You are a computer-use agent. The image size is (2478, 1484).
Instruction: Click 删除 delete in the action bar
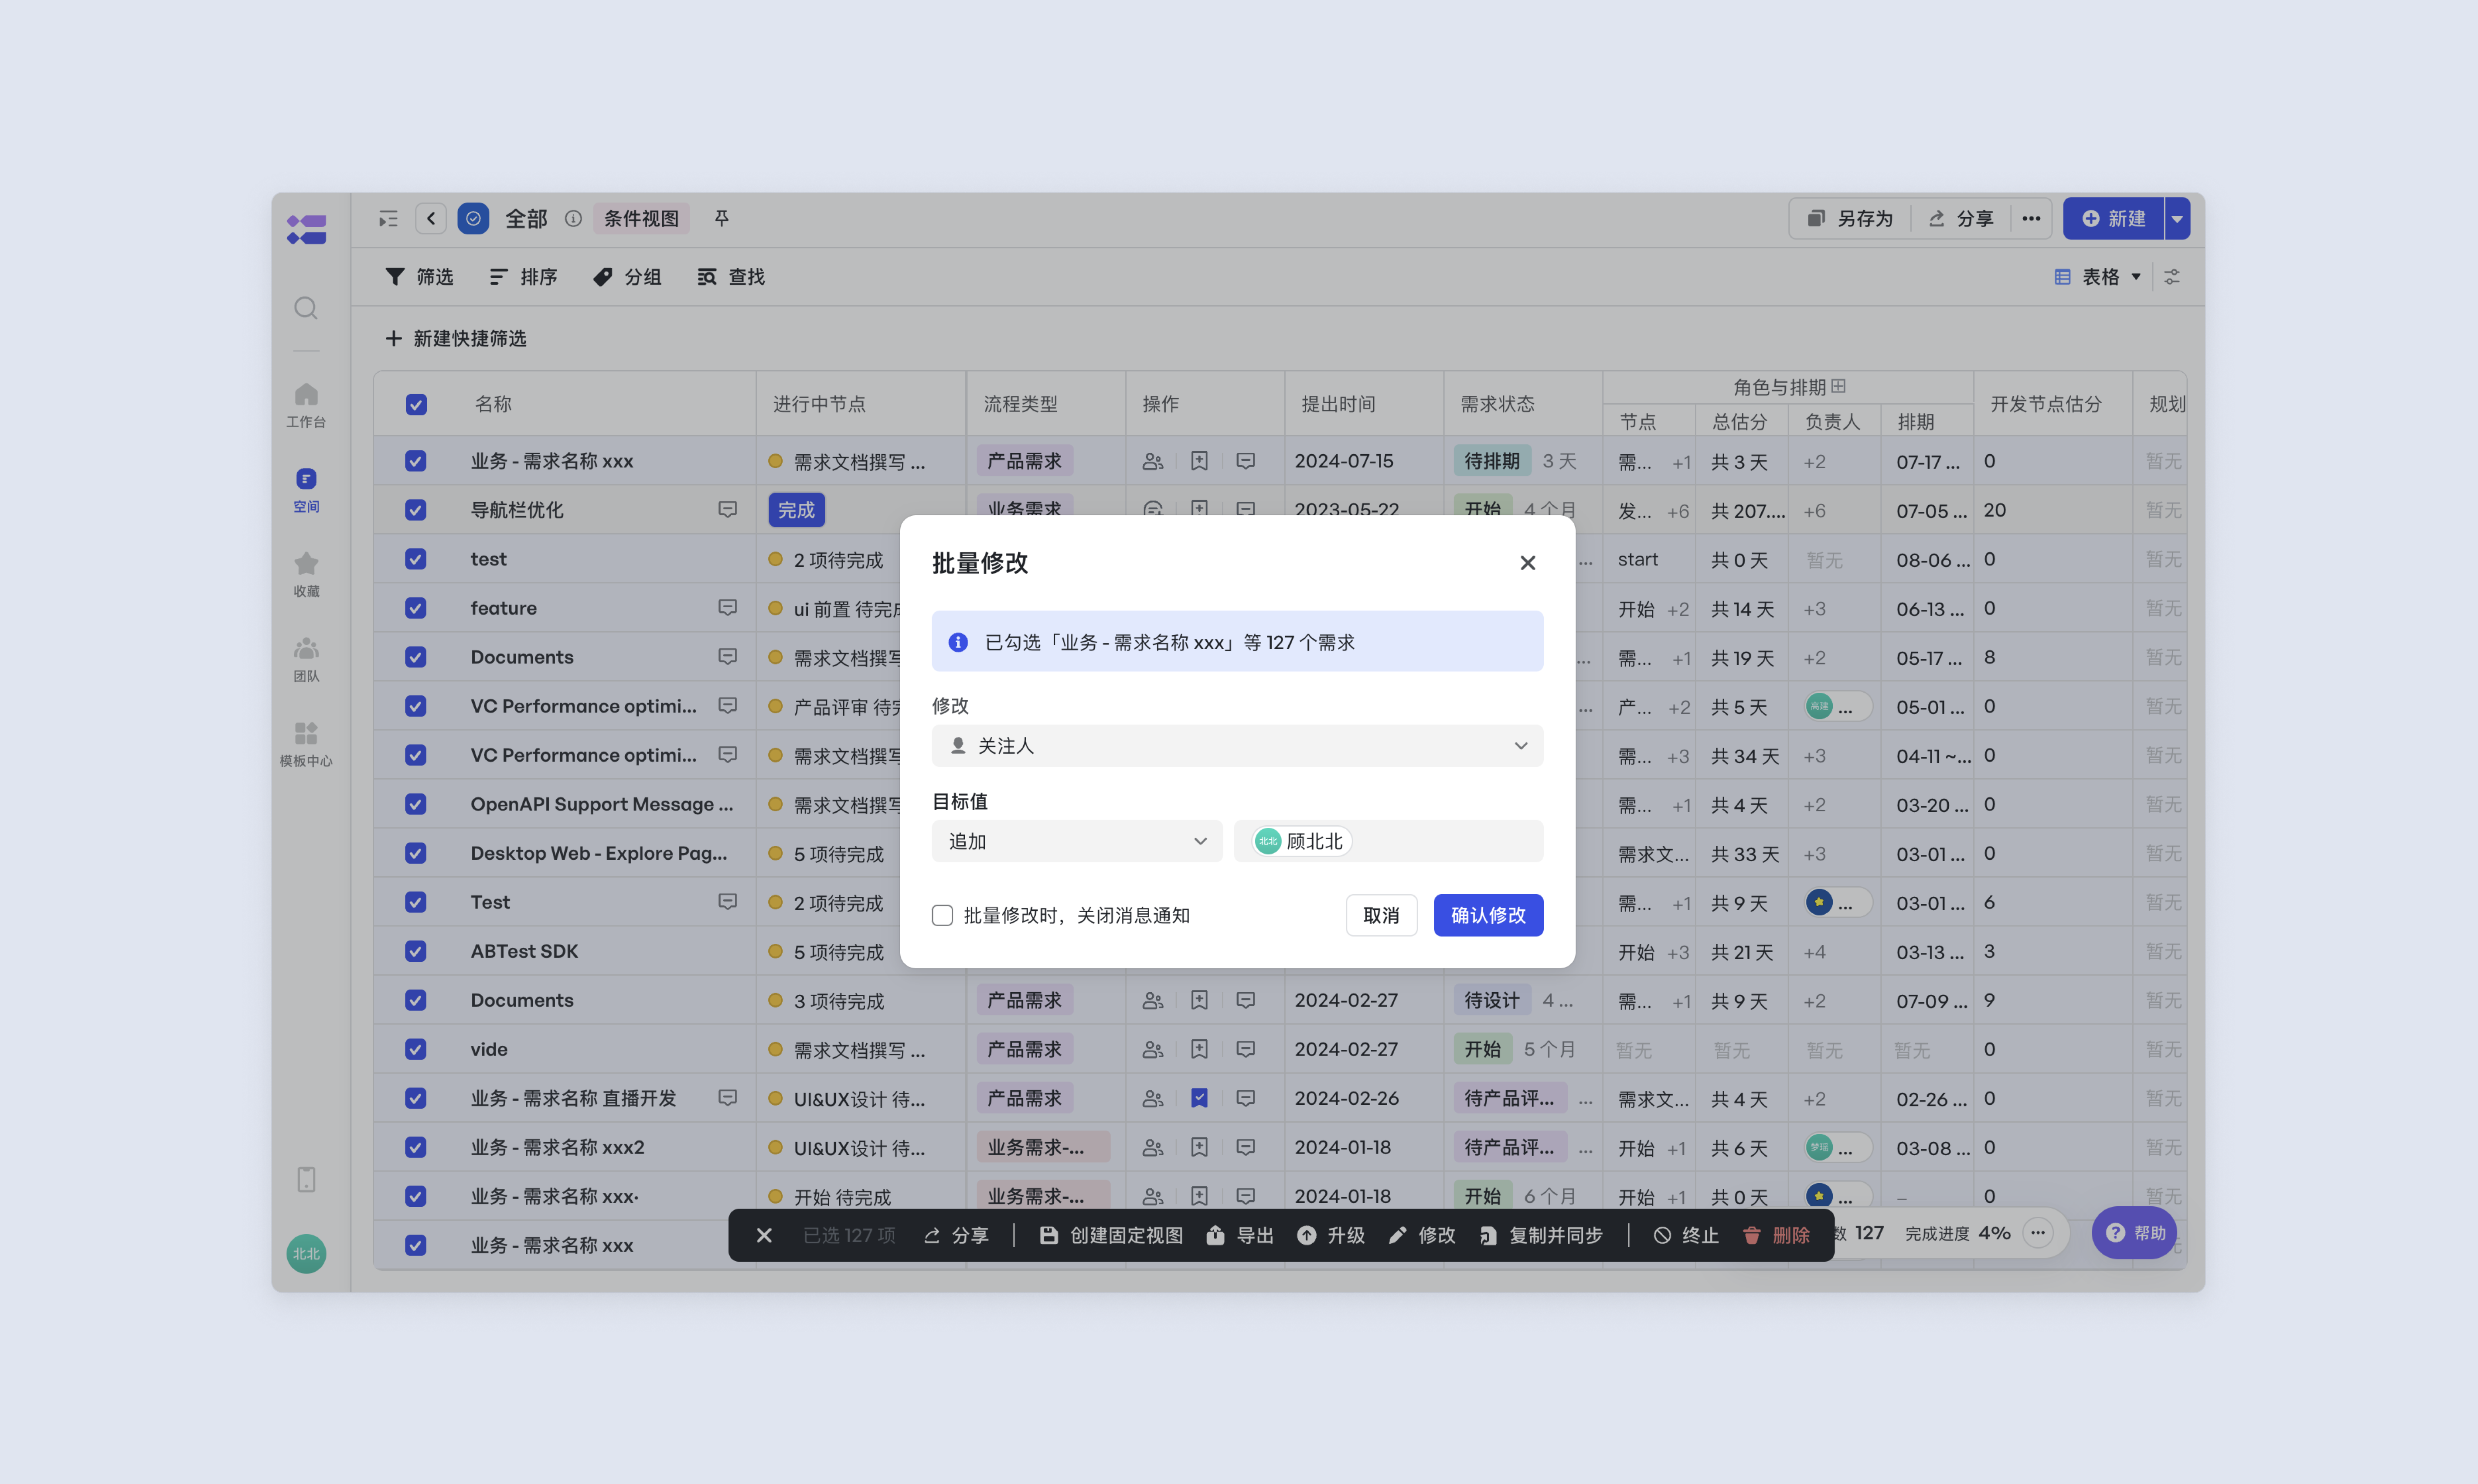1776,1236
